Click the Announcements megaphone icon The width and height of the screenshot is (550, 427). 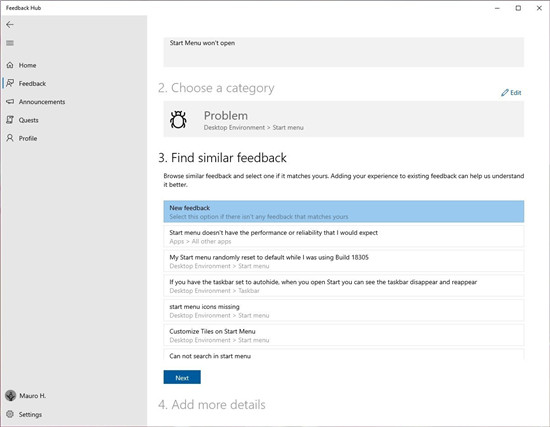10,101
